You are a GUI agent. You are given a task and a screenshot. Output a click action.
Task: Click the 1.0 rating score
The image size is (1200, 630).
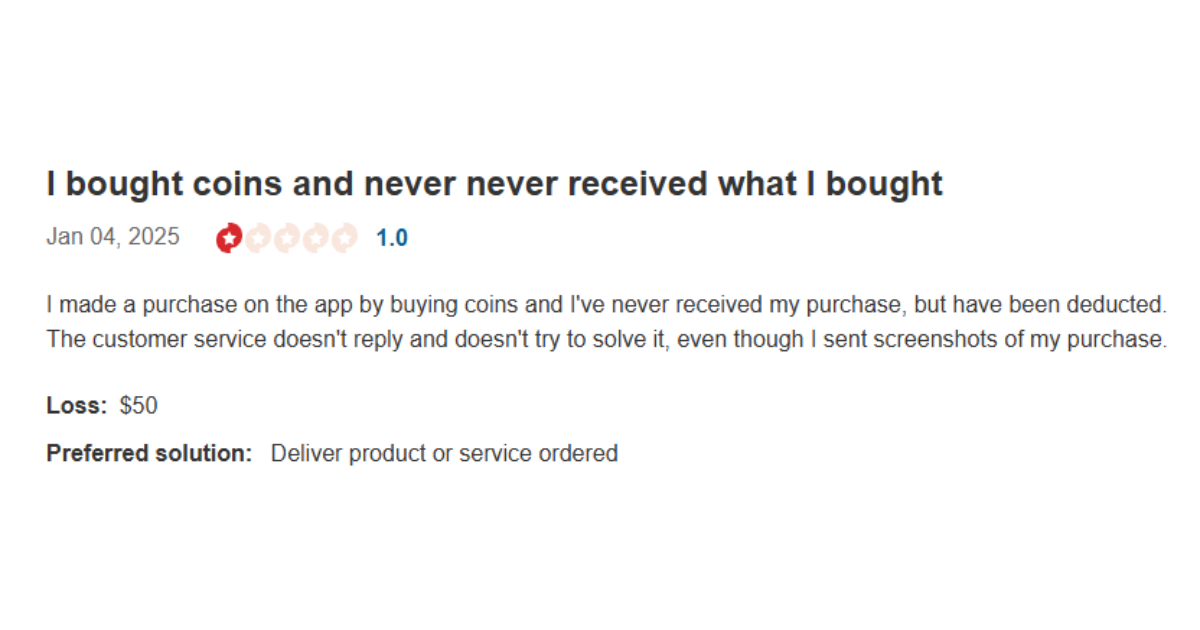(392, 238)
